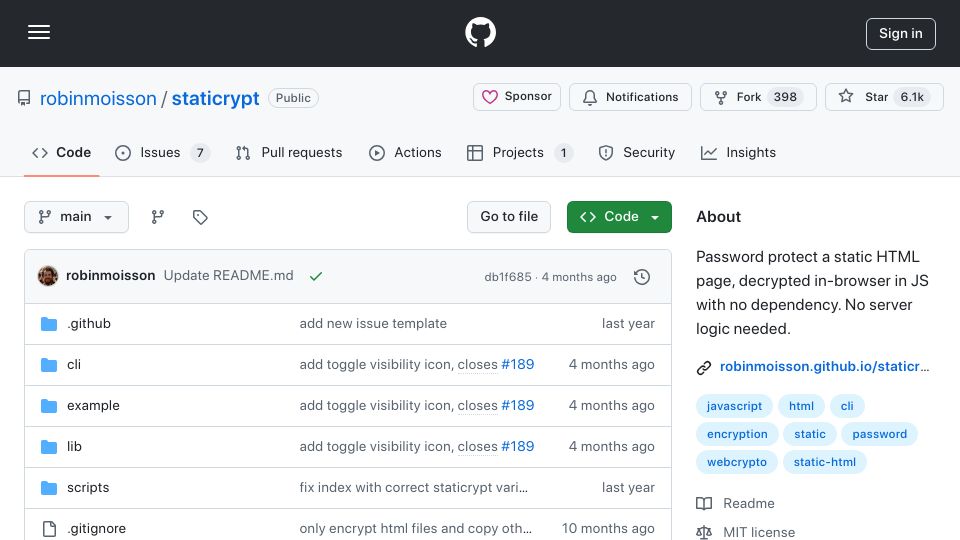Open the Projects tab
The image size is (960, 540).
coord(520,152)
